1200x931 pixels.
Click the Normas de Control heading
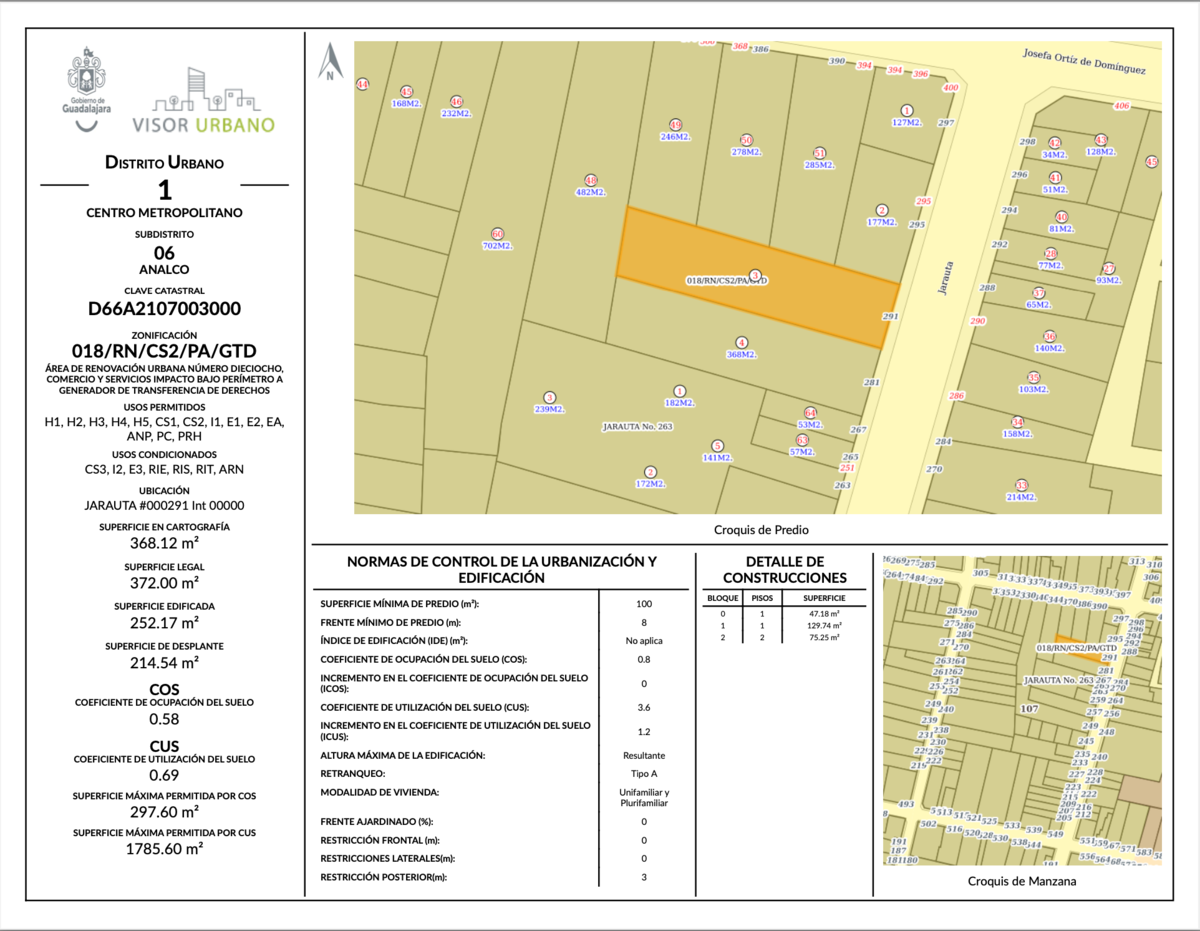point(502,569)
